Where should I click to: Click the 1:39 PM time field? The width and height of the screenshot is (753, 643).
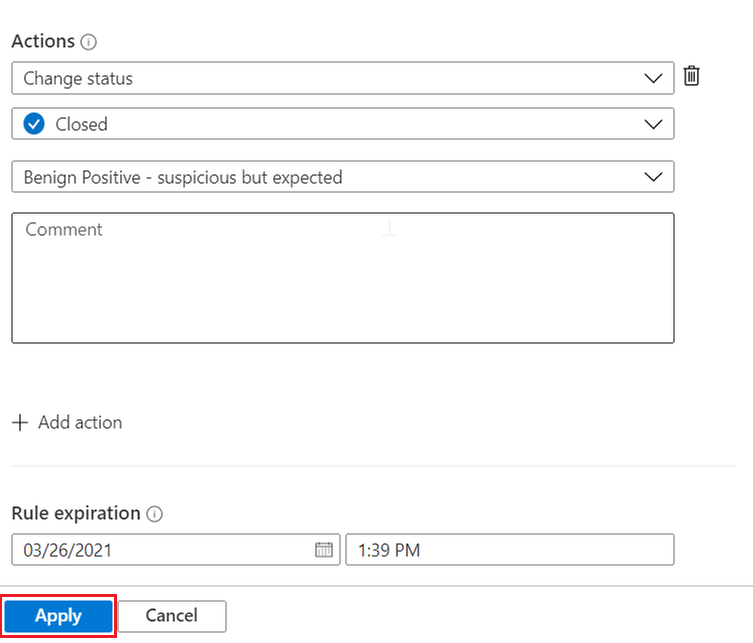click(508, 549)
